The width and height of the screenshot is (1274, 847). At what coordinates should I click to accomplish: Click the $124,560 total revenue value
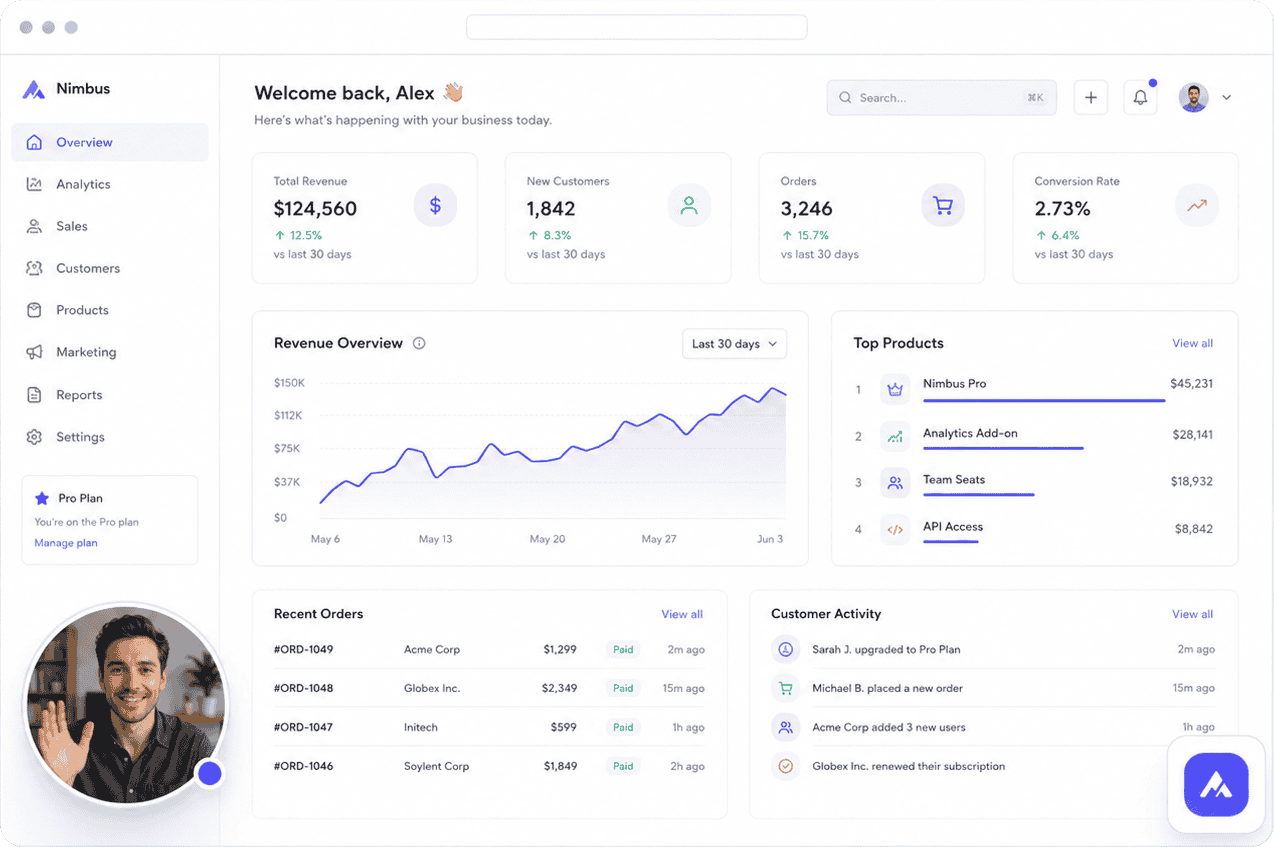[315, 209]
